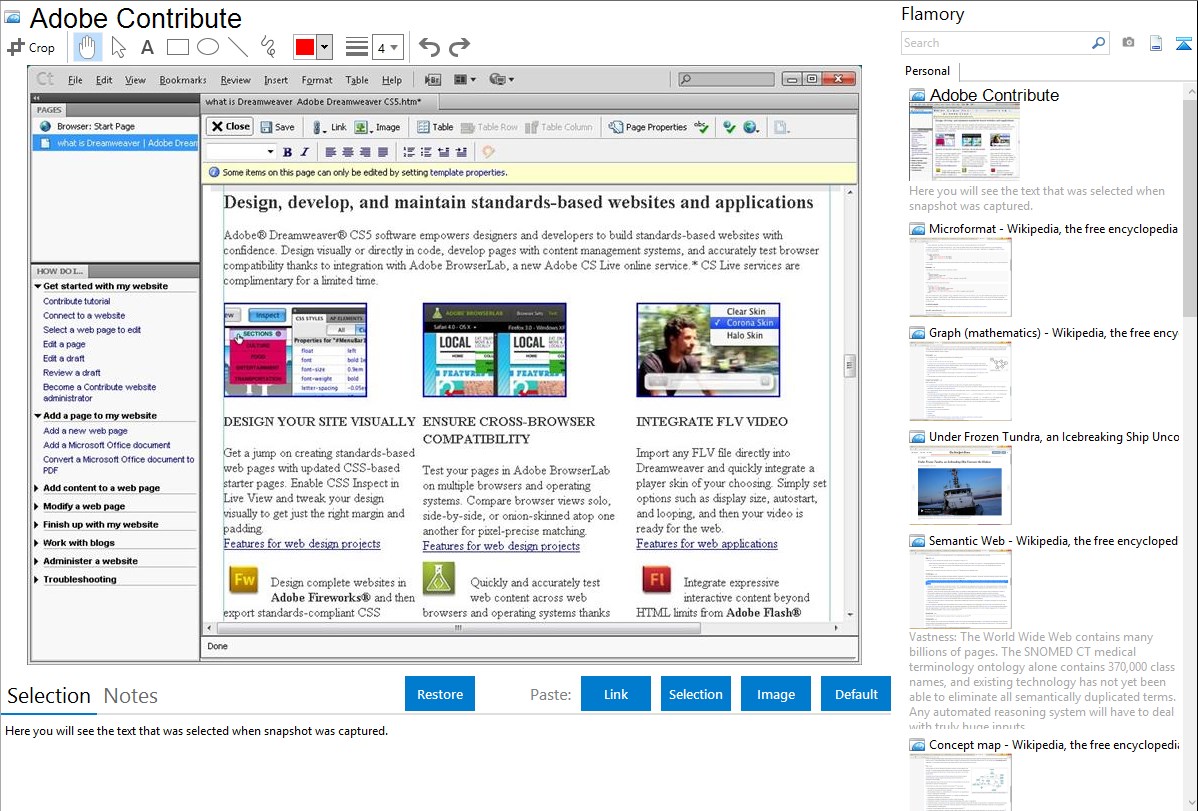Click the Restore button
This screenshot has height=811, width=1198.
click(440, 694)
